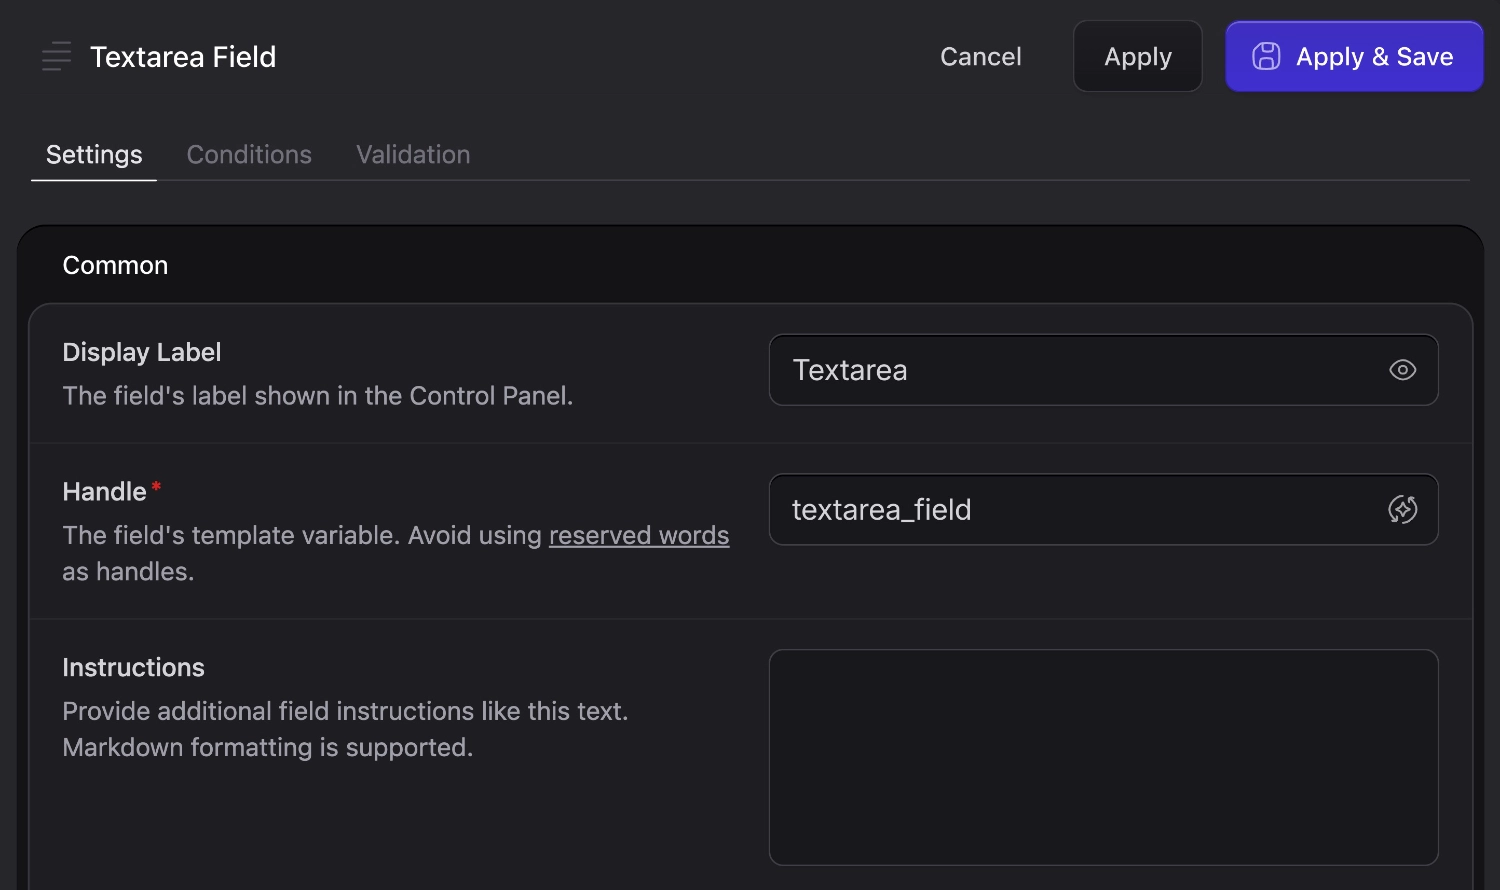1500x890 pixels.
Task: Switch to the Validation tab
Action: (412, 154)
